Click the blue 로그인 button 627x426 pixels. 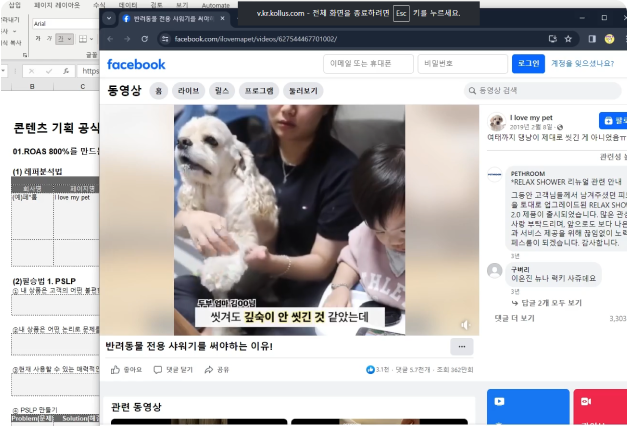coord(528,64)
